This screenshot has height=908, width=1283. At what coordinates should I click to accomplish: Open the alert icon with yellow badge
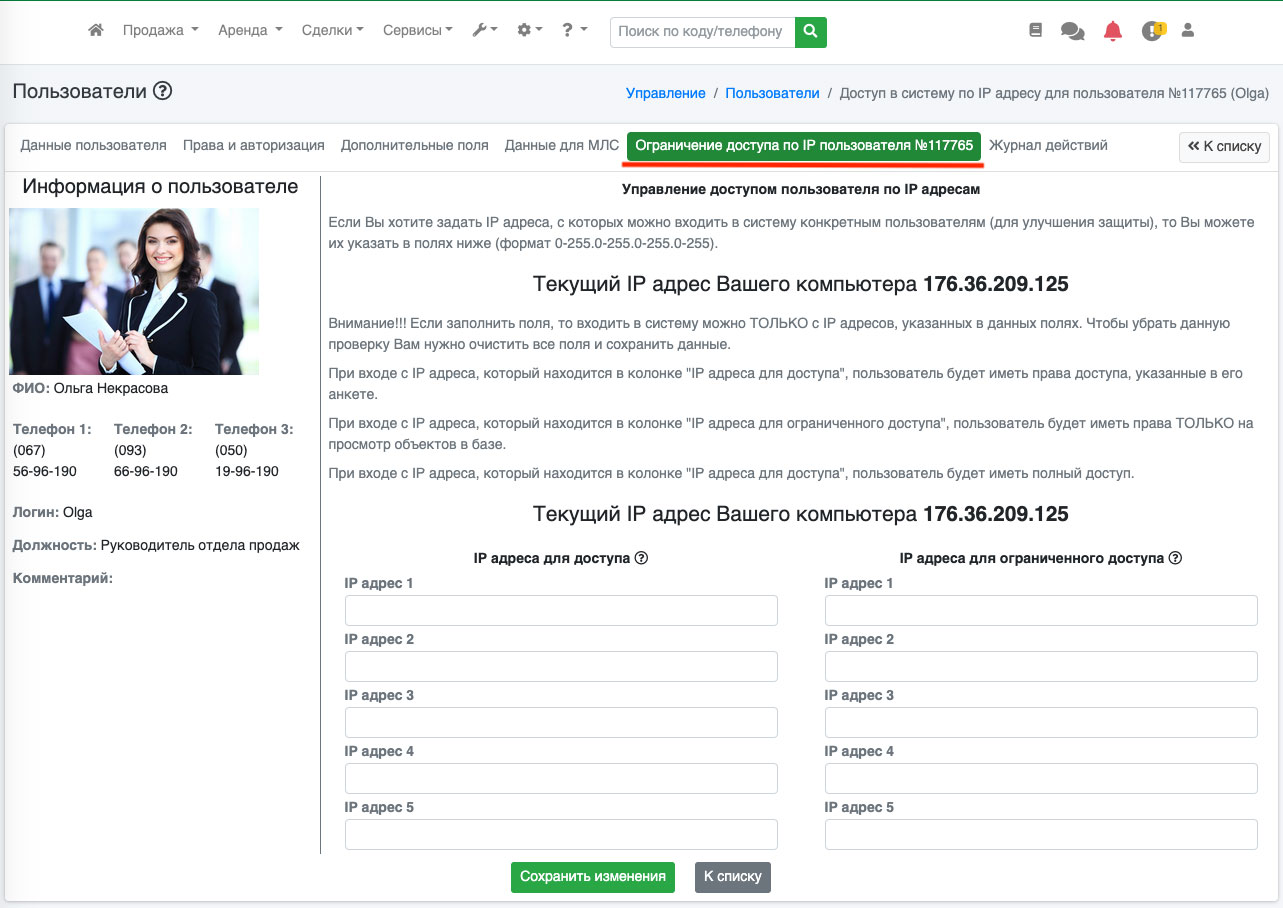point(1153,31)
